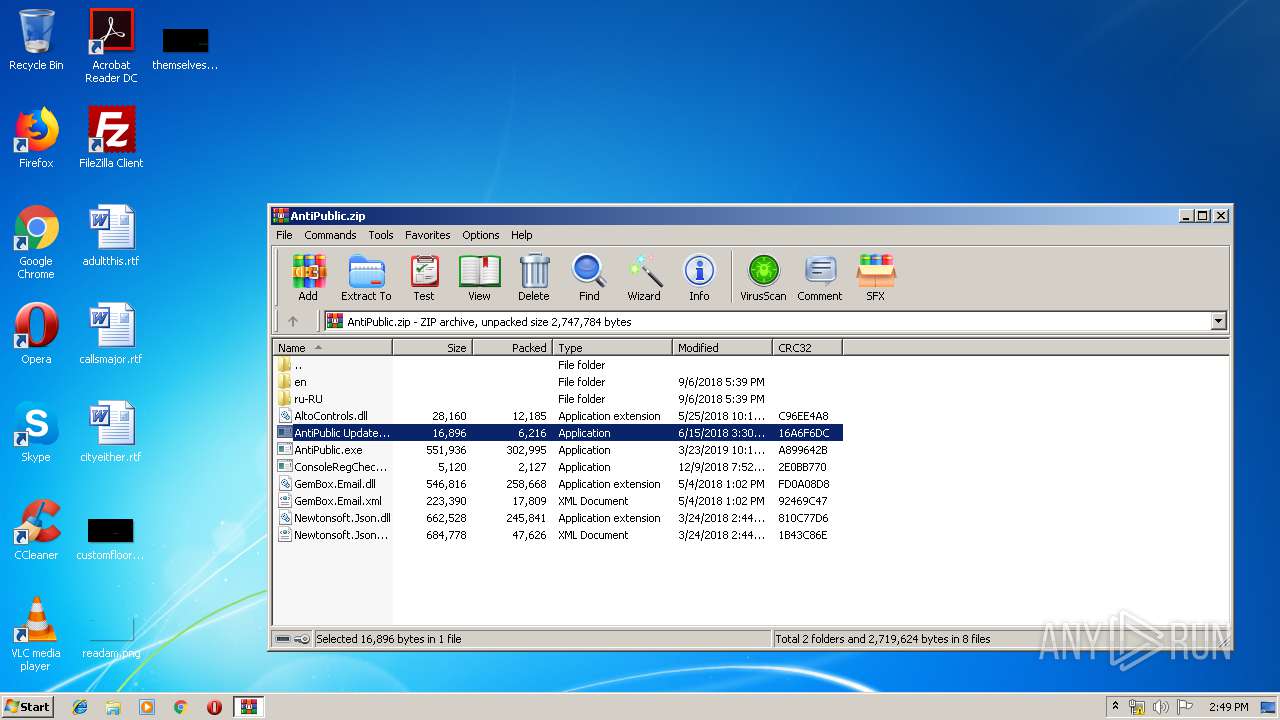Select AntiPublic.exe file

pyautogui.click(x=558, y=450)
